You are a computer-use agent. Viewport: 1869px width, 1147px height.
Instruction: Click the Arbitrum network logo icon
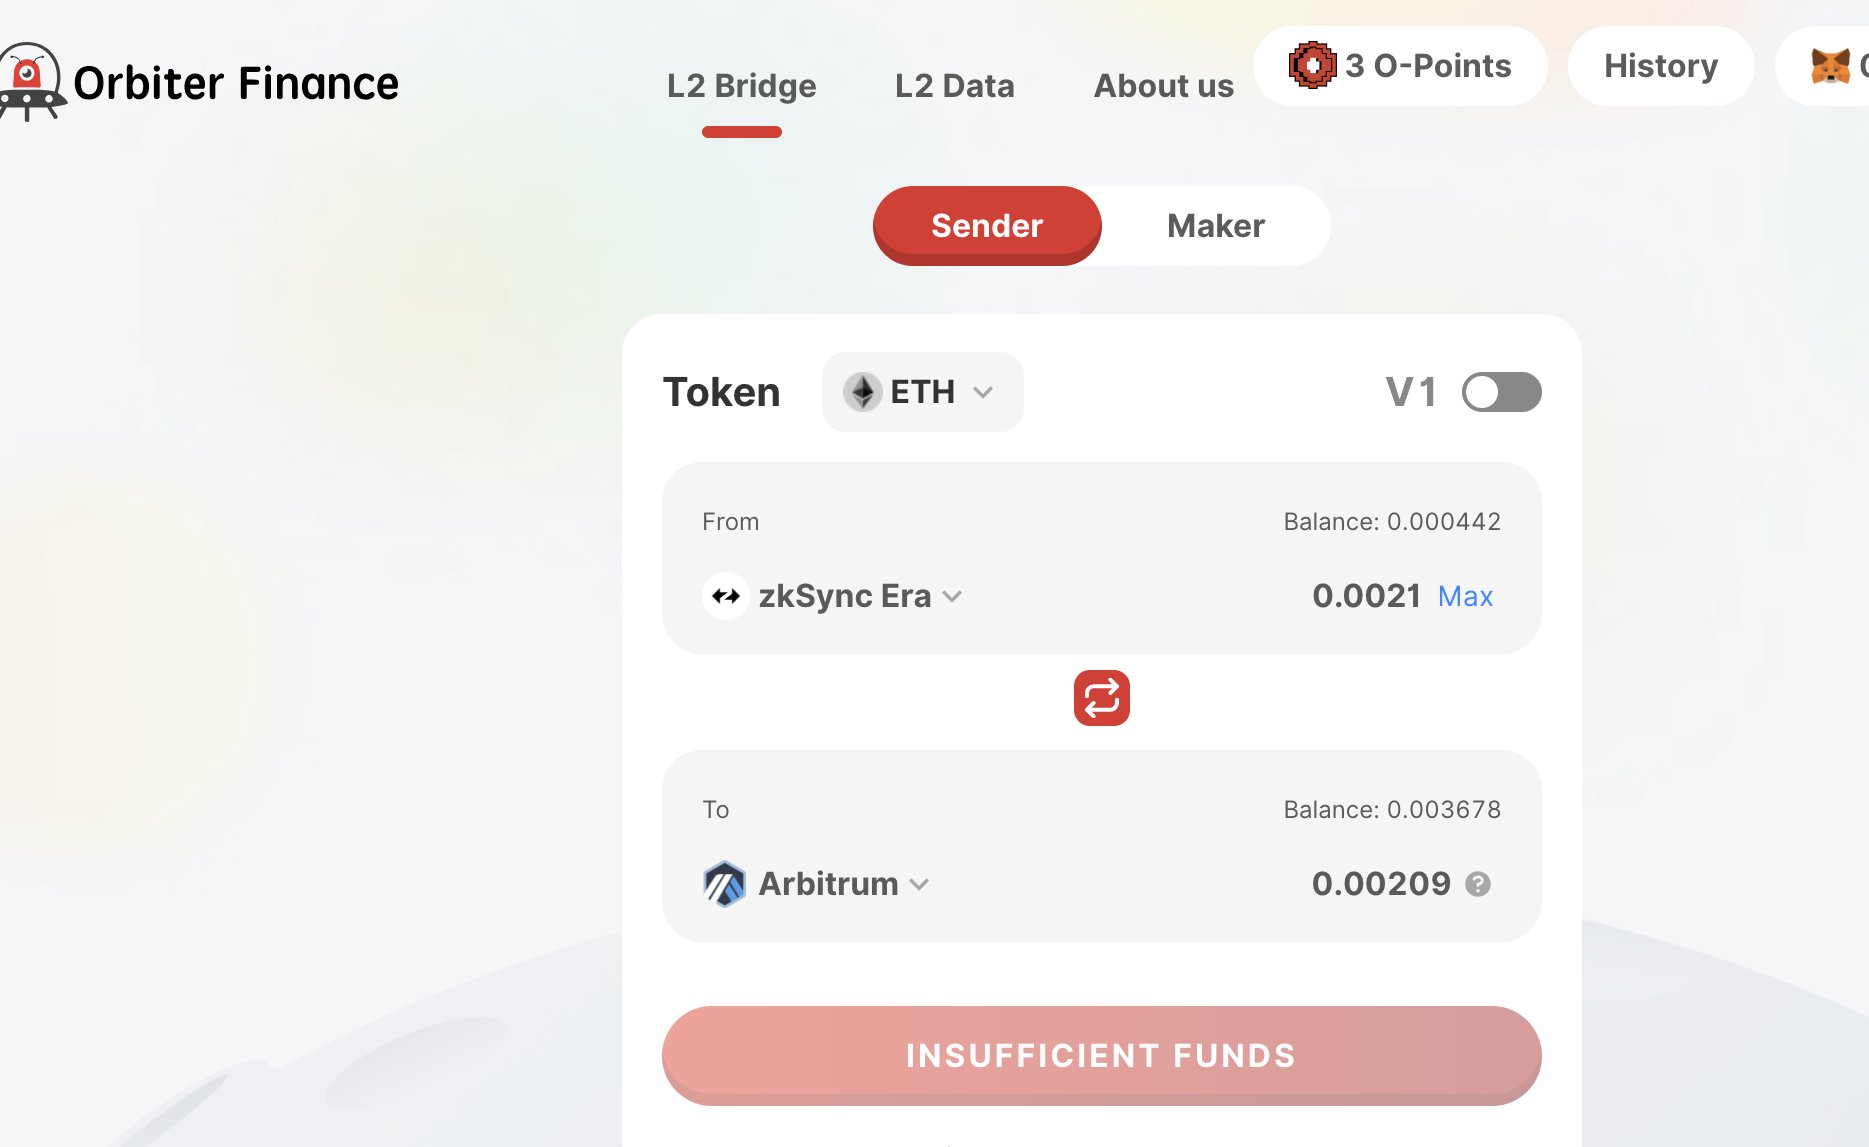click(724, 884)
